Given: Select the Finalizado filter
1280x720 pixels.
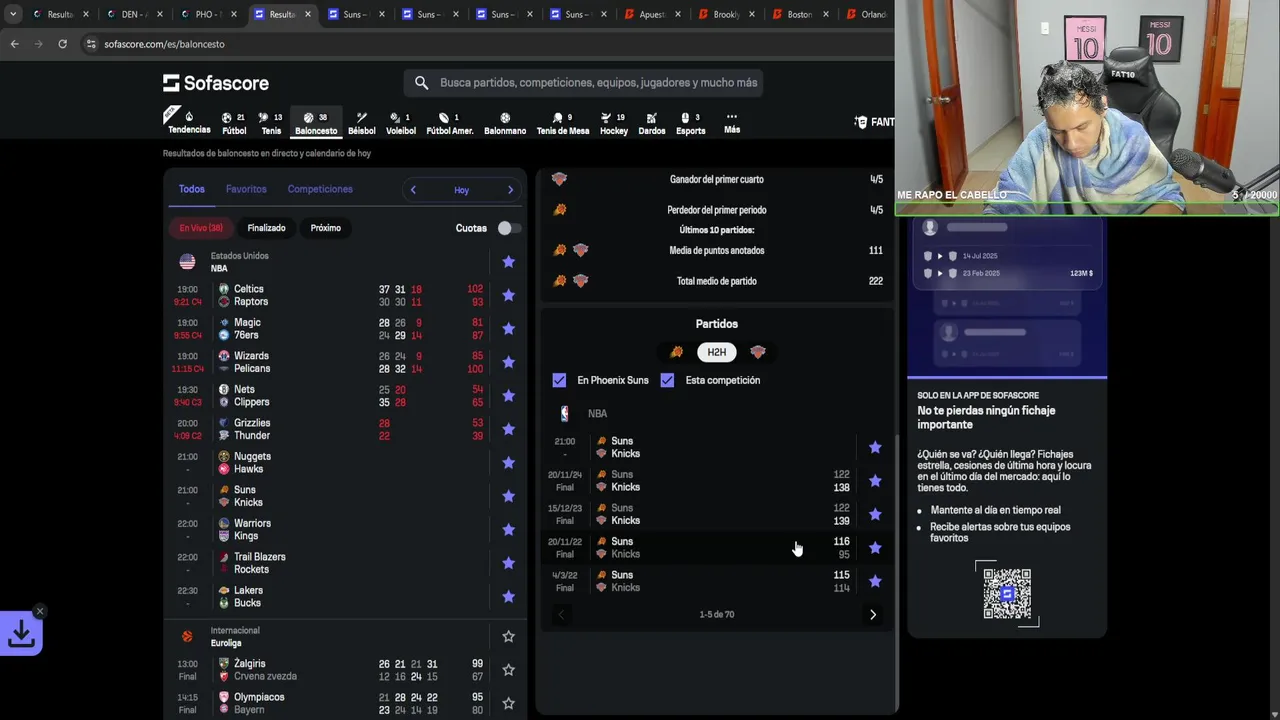Looking at the screenshot, I should [266, 228].
